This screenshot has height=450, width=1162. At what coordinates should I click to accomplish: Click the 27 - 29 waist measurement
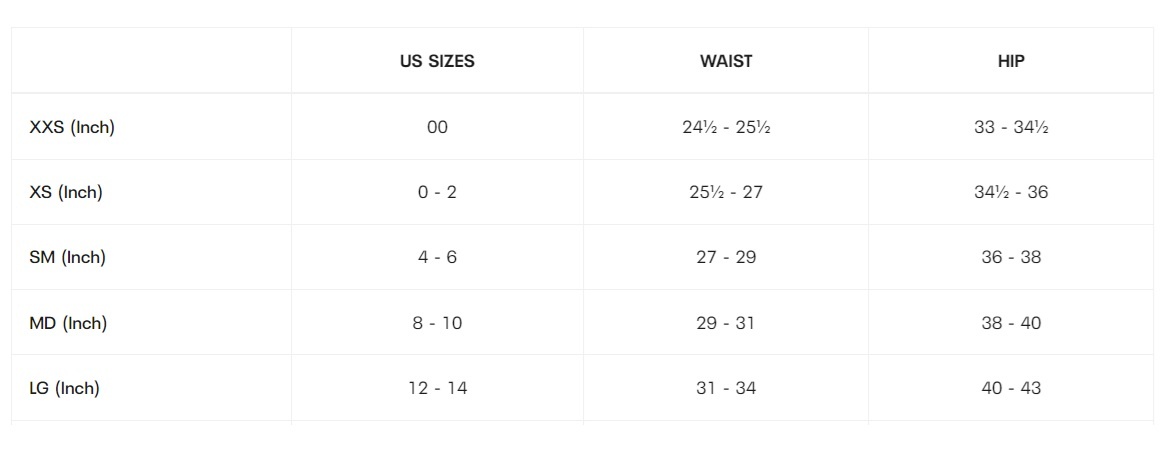point(726,257)
